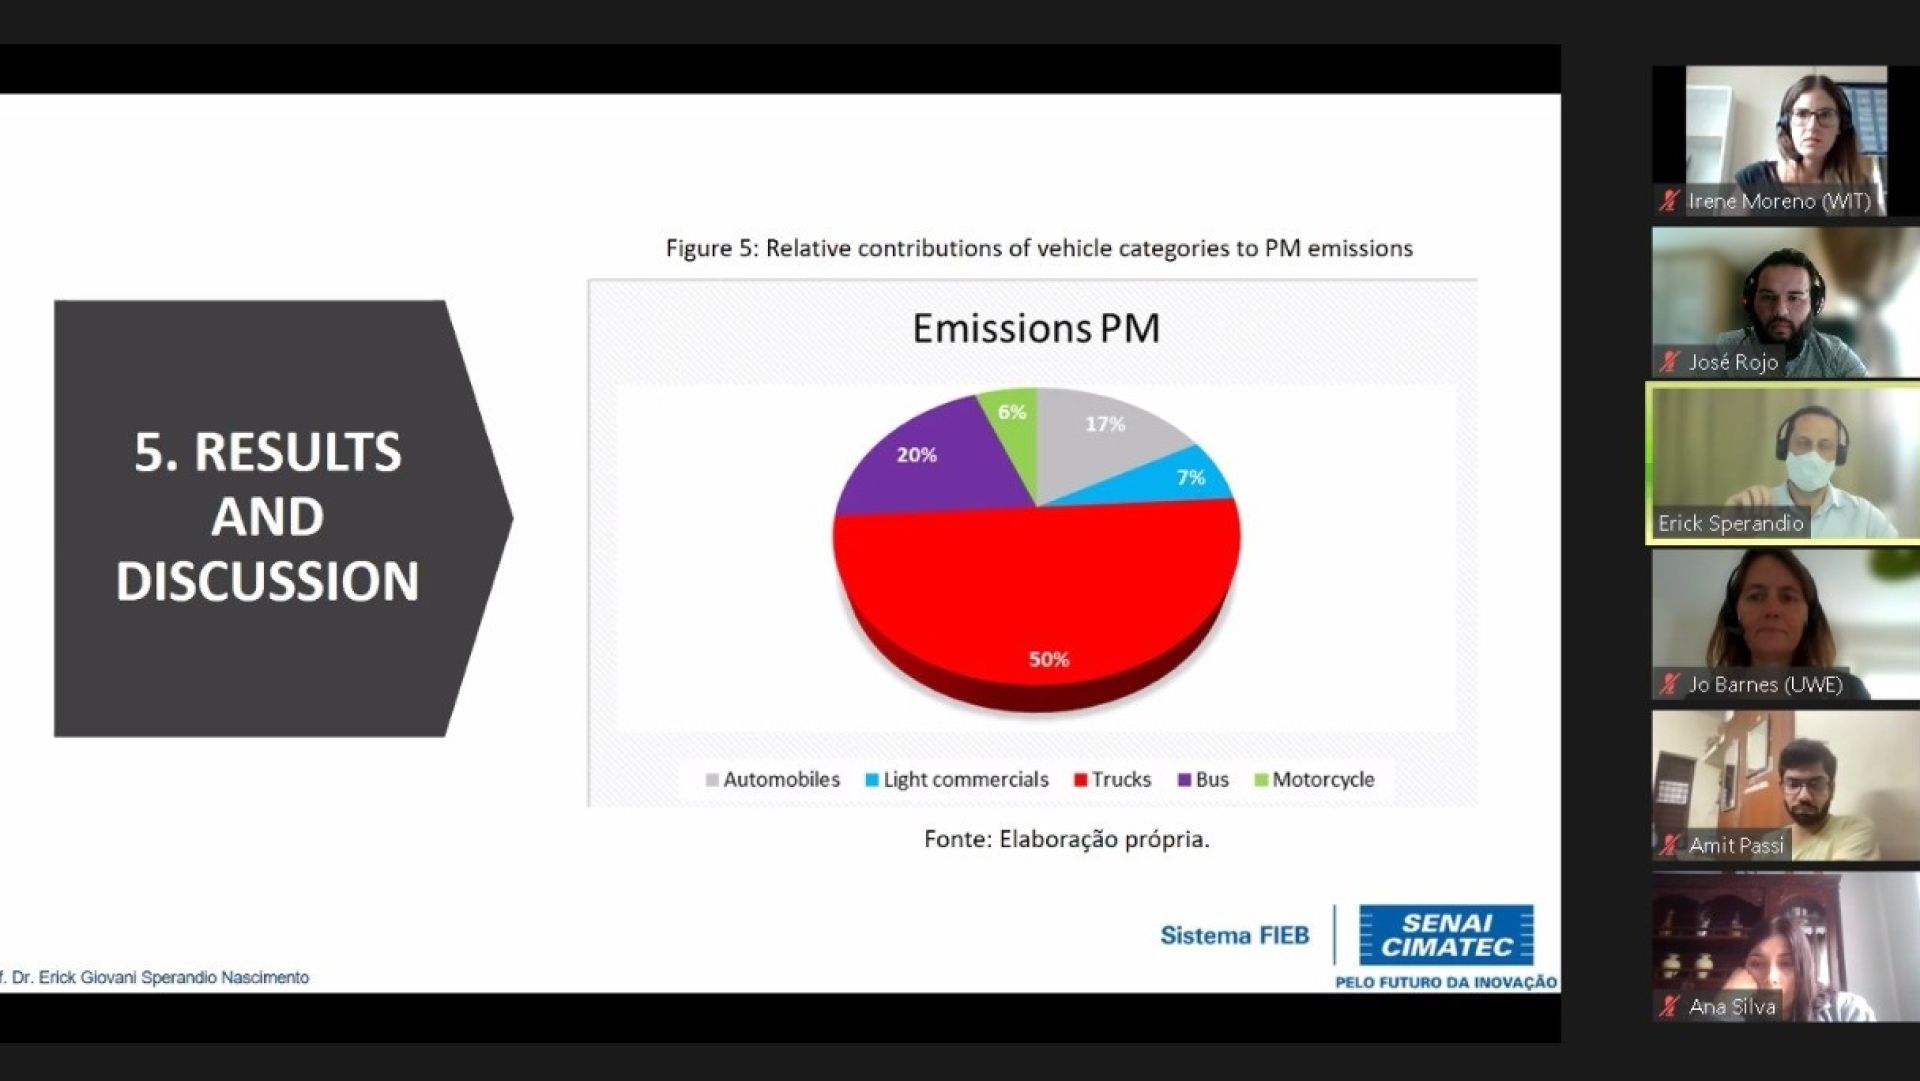Screen dimensions: 1920x1081
Task: Click red Trucks legend swatch
Action: pos(1080,780)
